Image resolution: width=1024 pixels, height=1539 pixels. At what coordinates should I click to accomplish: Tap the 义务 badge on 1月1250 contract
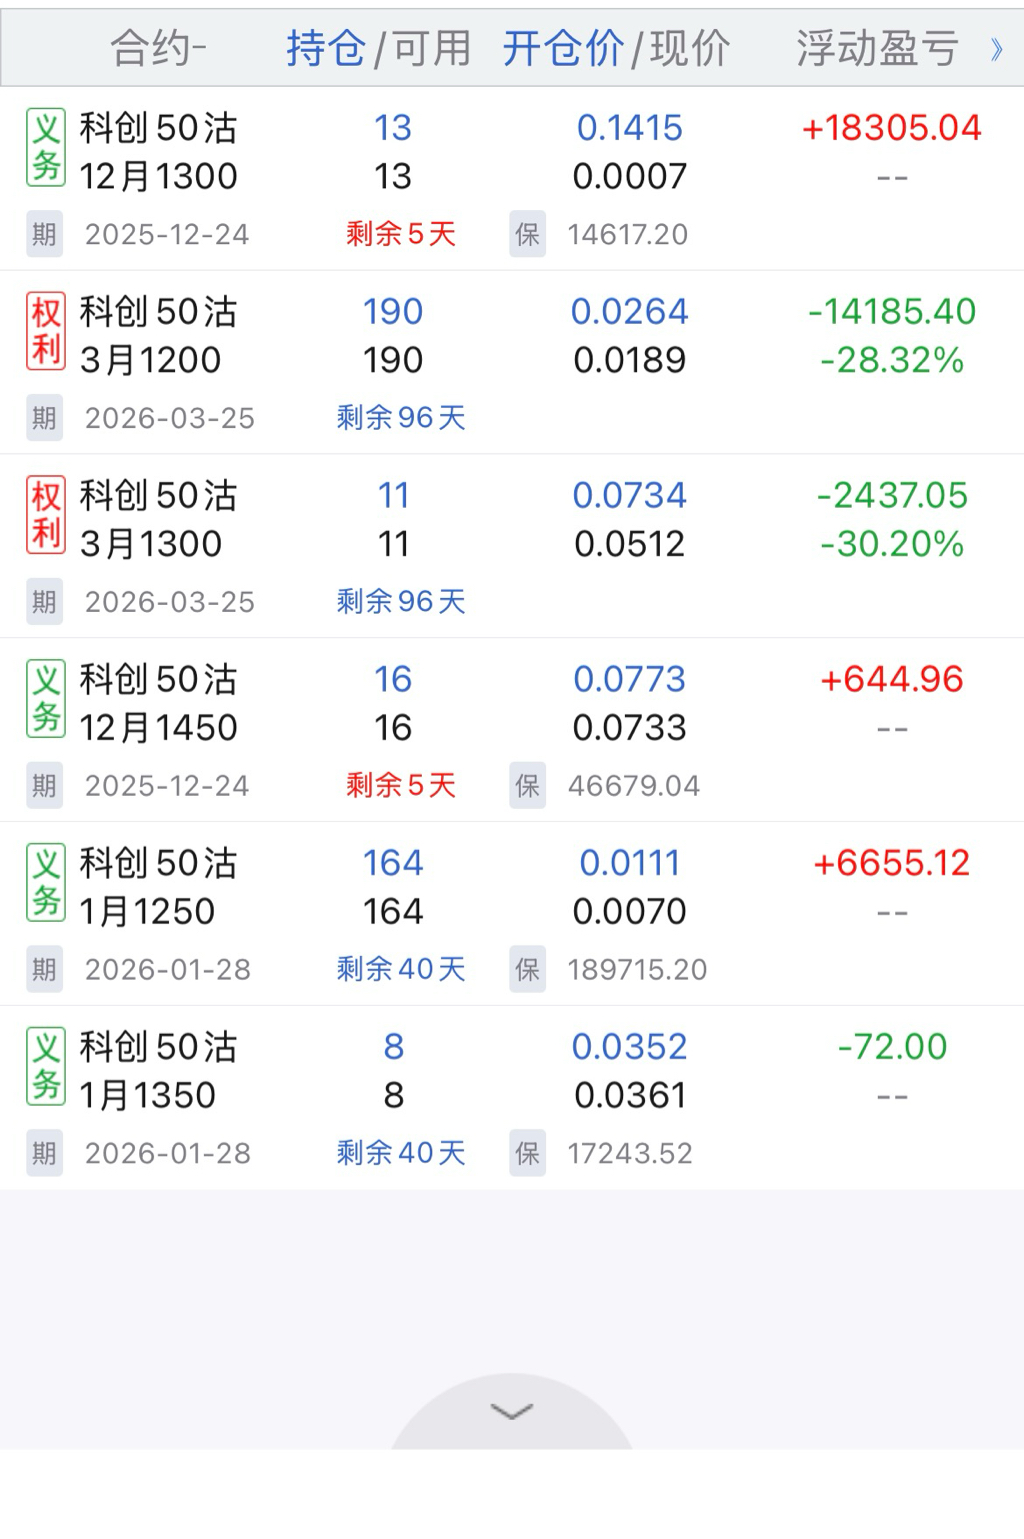[46, 883]
